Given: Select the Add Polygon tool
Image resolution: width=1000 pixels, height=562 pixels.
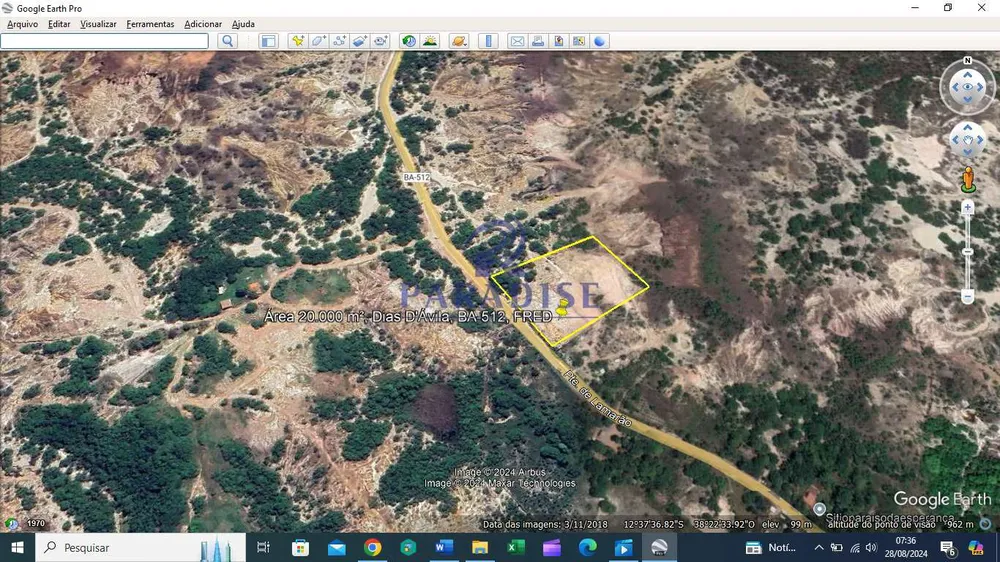Looking at the screenshot, I should [x=319, y=41].
